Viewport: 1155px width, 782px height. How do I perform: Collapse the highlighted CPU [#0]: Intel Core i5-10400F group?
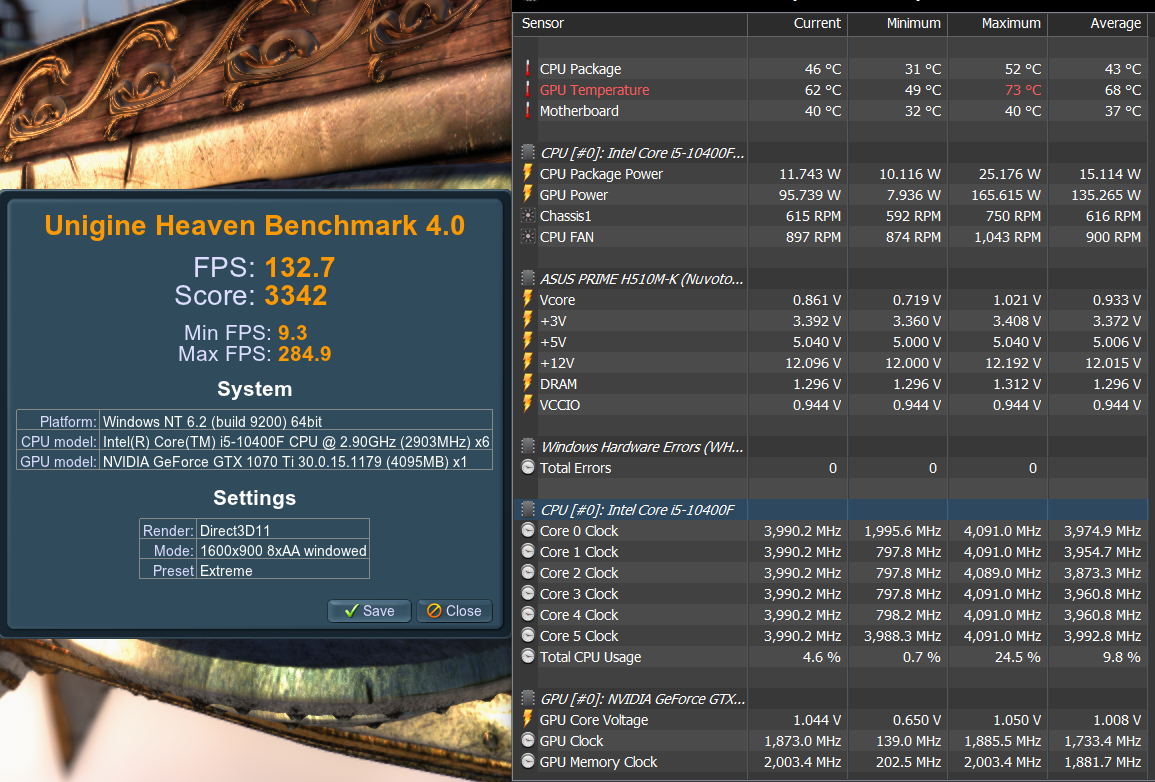(527, 510)
